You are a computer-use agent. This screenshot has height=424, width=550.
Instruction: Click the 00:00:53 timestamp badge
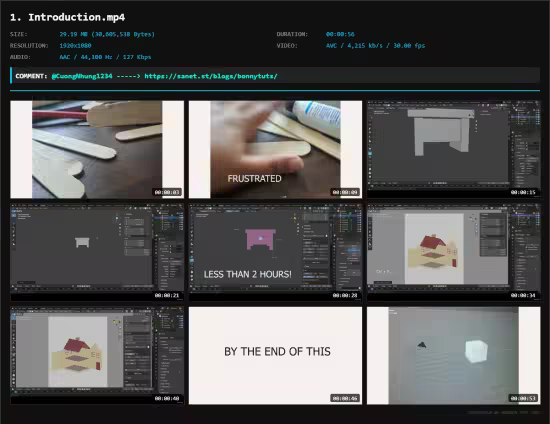coord(523,398)
